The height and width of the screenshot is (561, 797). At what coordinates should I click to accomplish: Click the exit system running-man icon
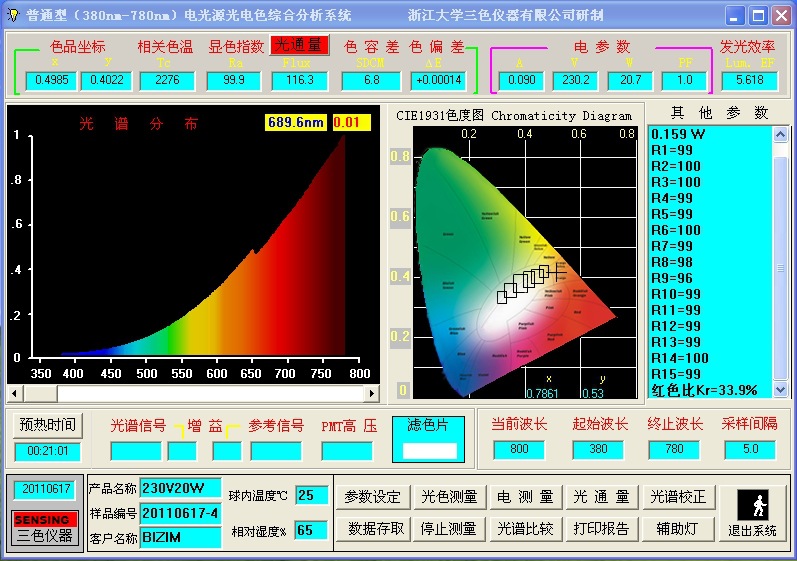click(753, 505)
